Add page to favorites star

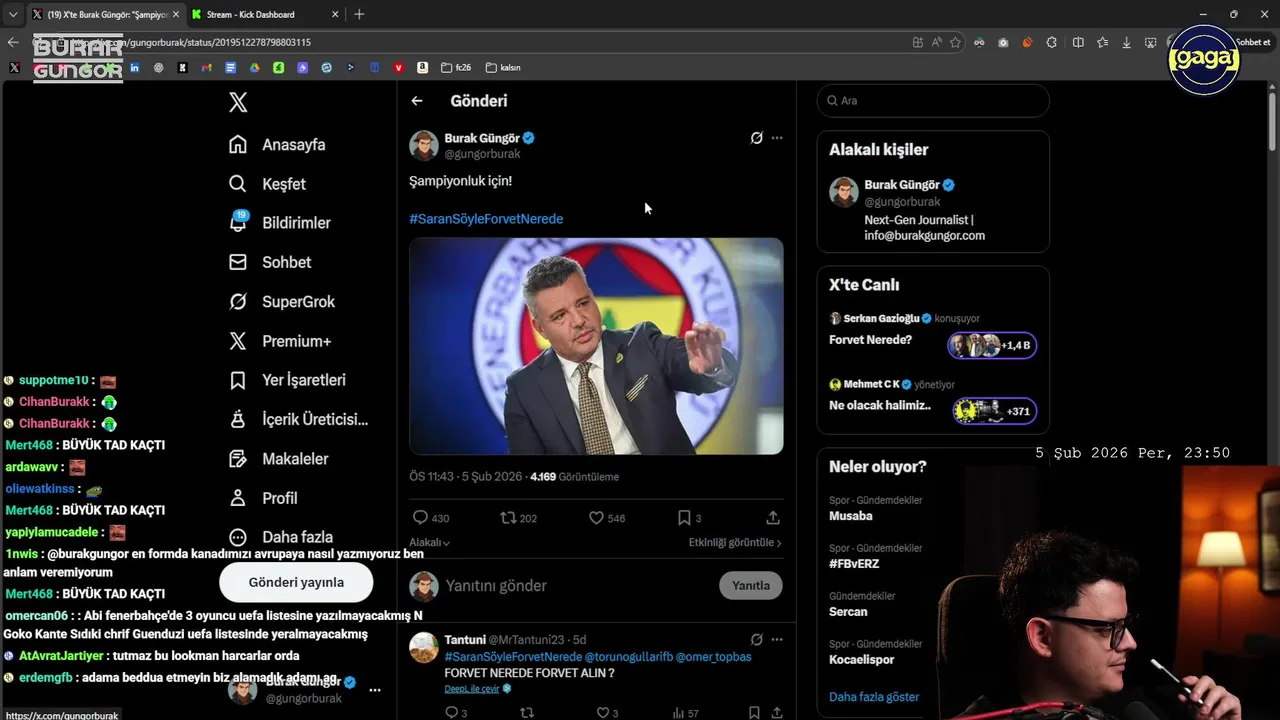coord(955,42)
